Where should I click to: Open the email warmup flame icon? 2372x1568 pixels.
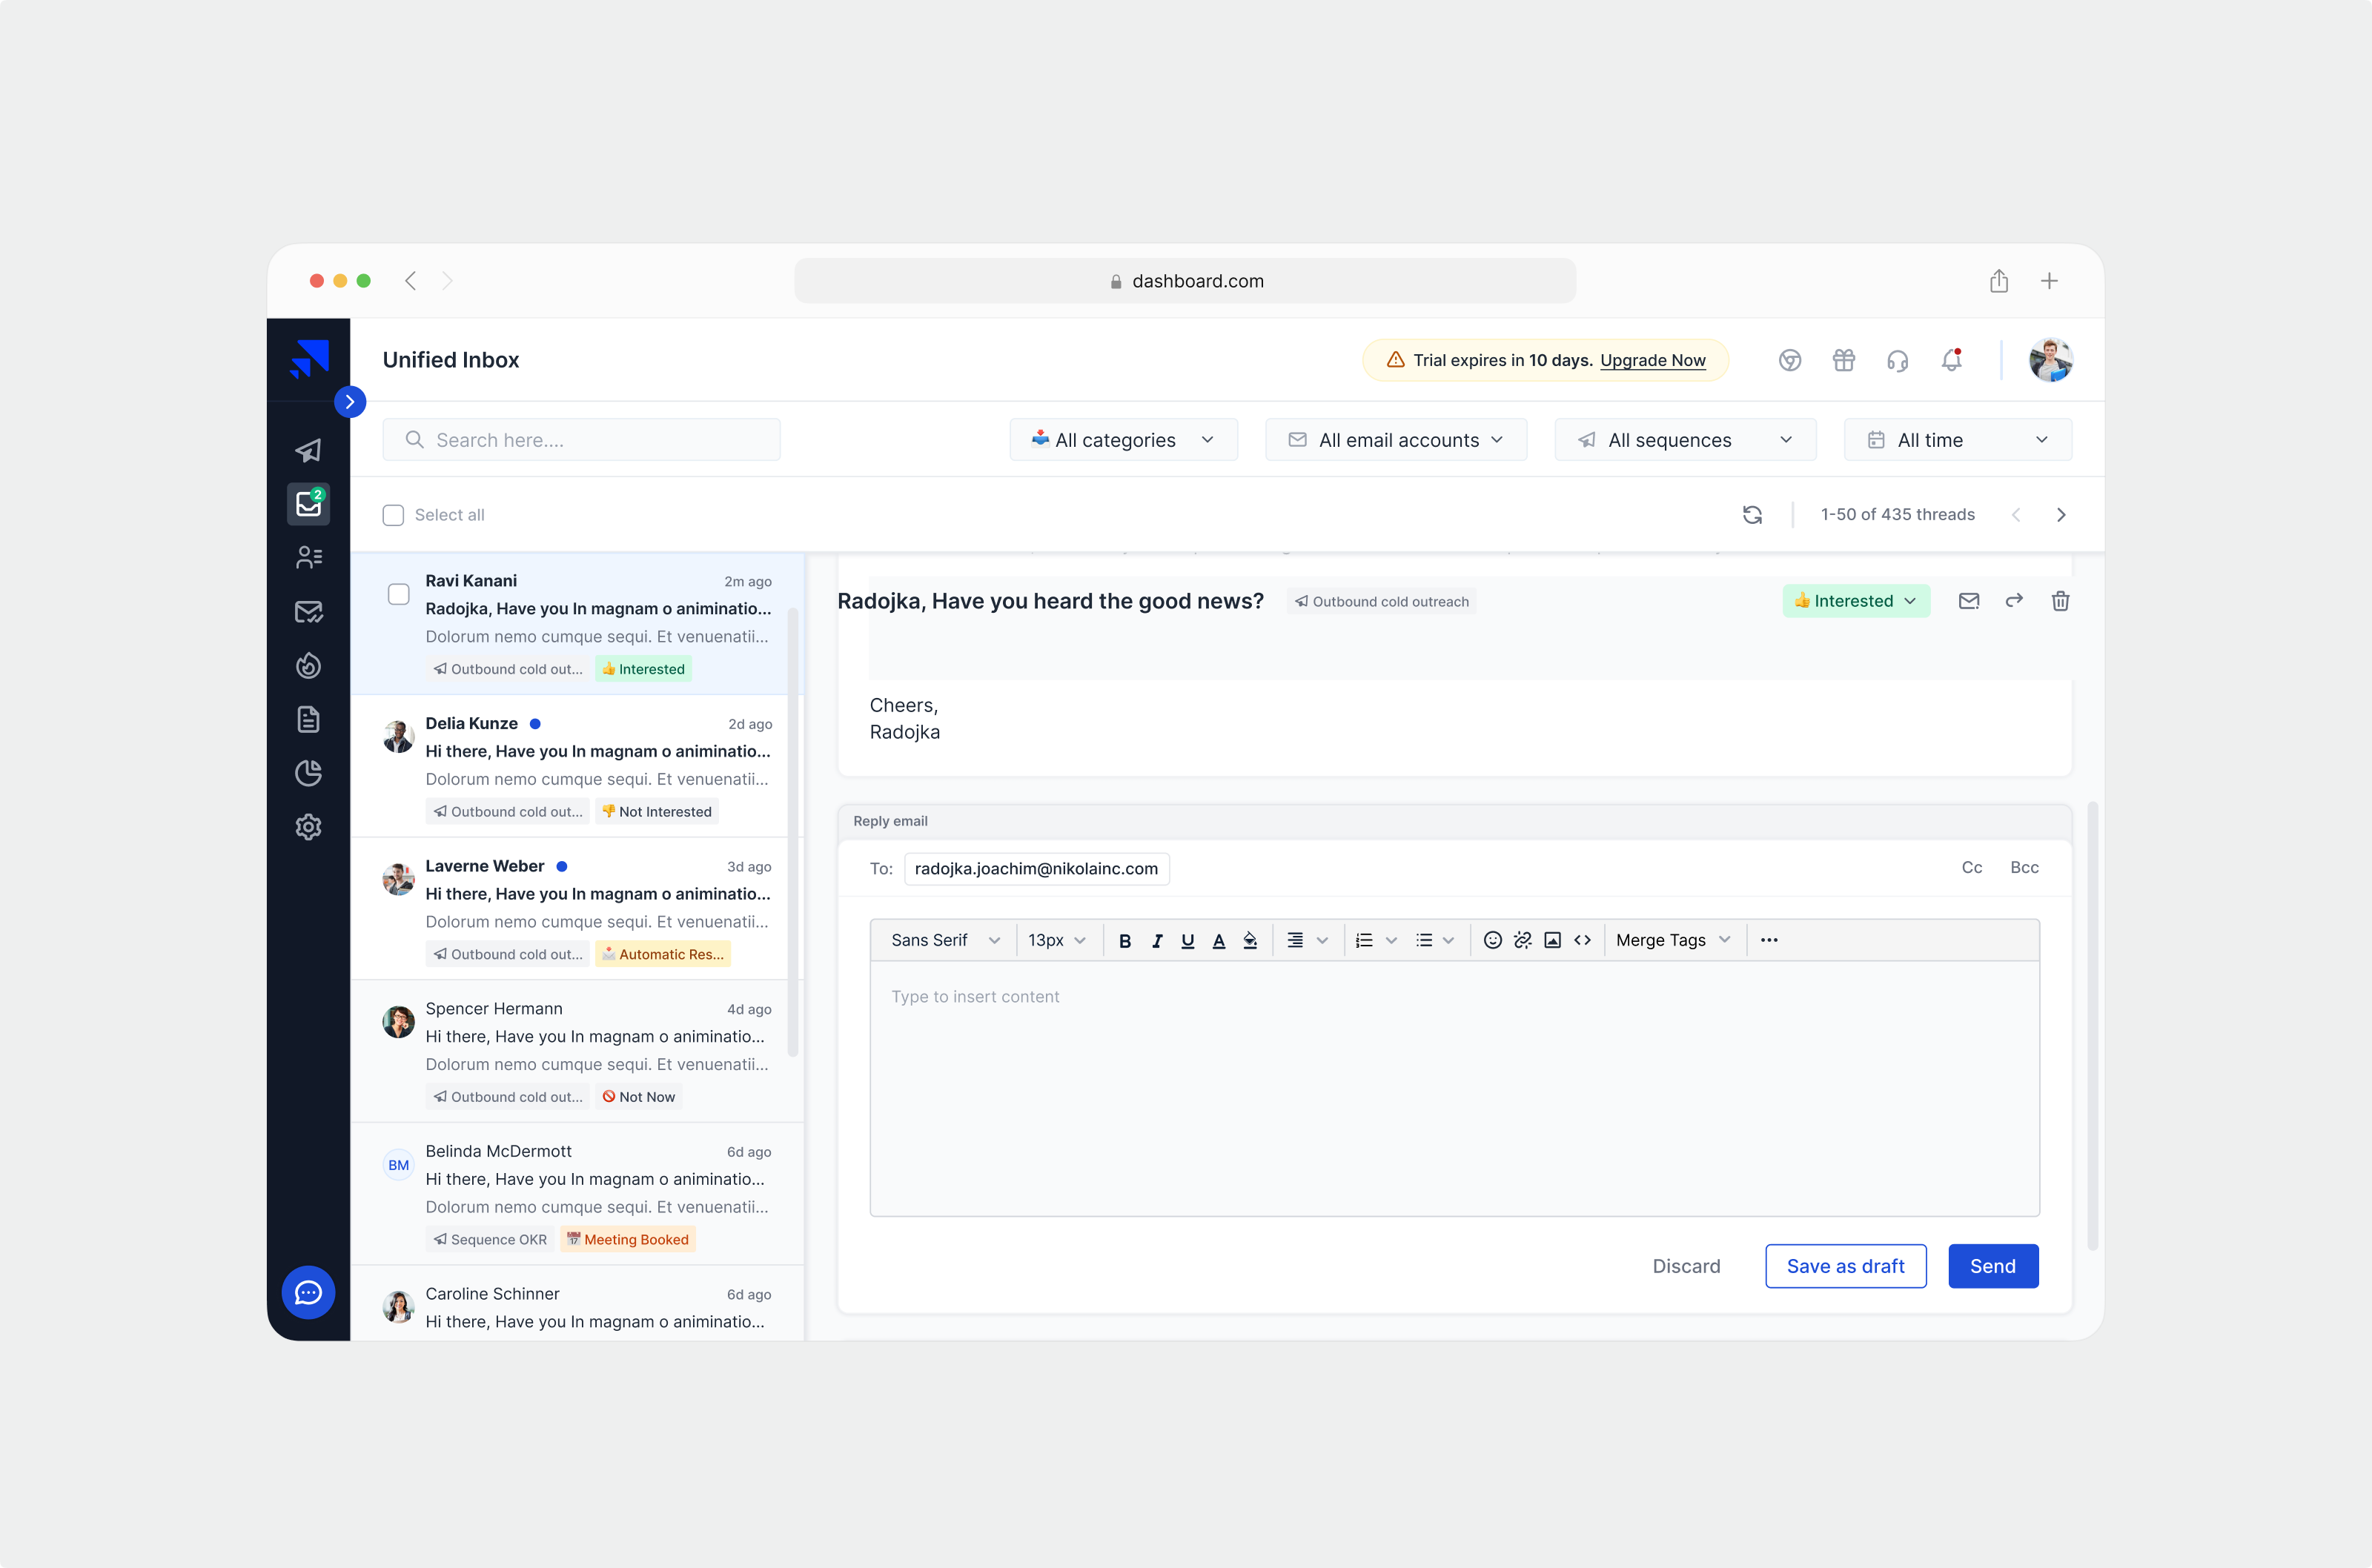tap(308, 665)
